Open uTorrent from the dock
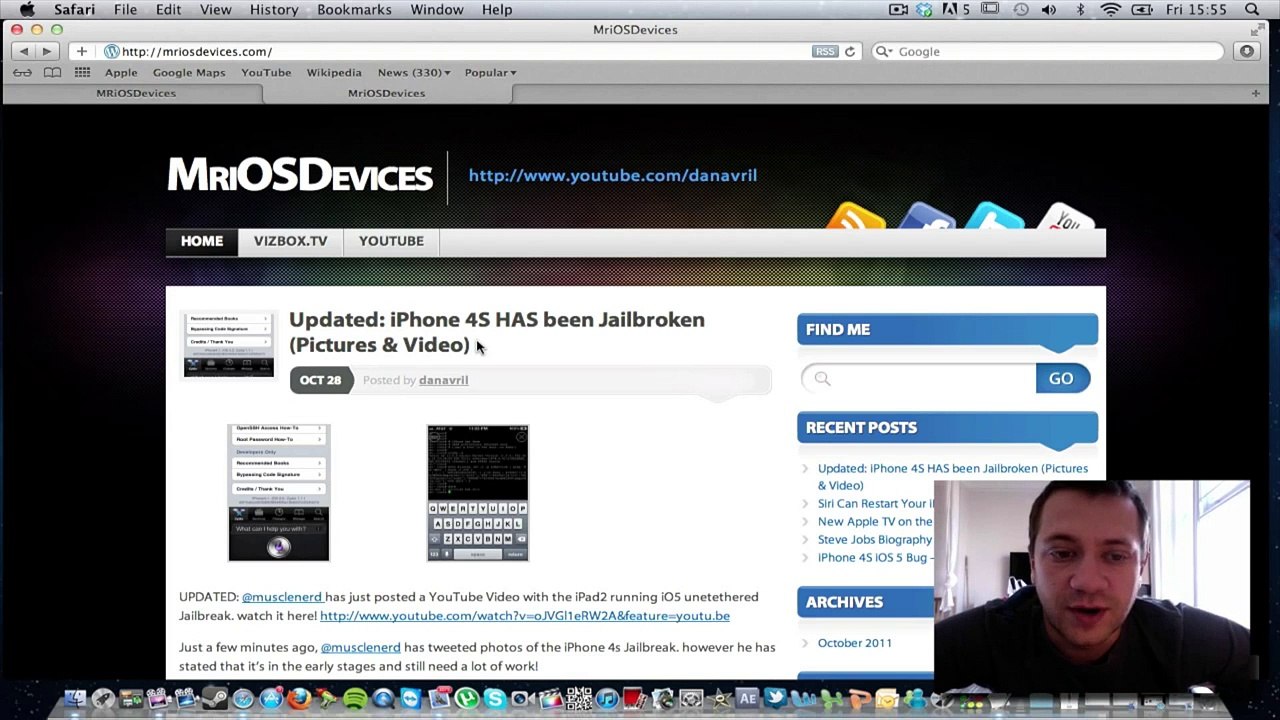Image resolution: width=1280 pixels, height=720 pixels. tap(466, 699)
